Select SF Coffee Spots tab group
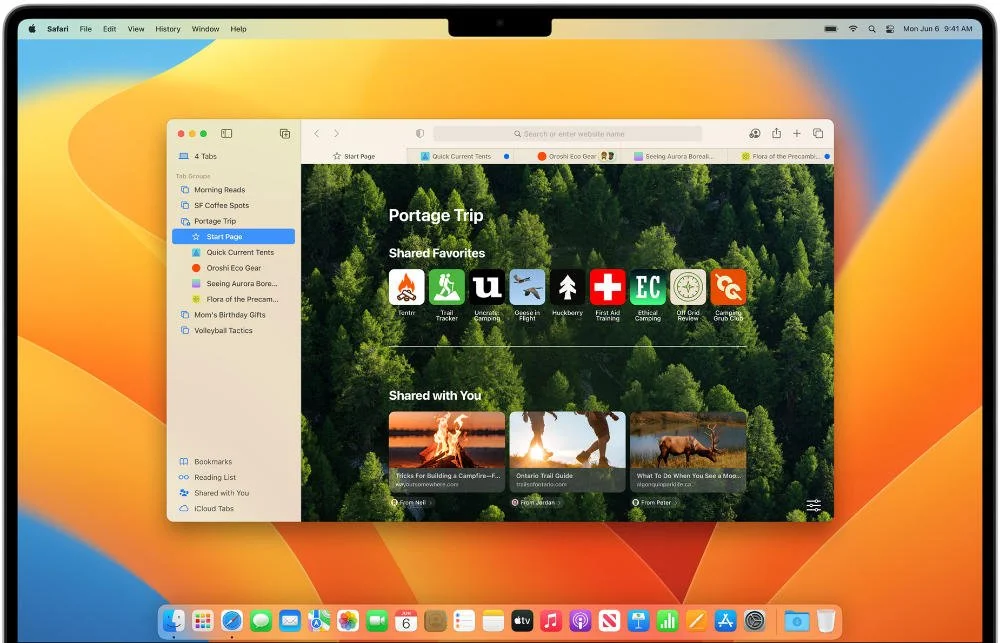 [233, 205]
